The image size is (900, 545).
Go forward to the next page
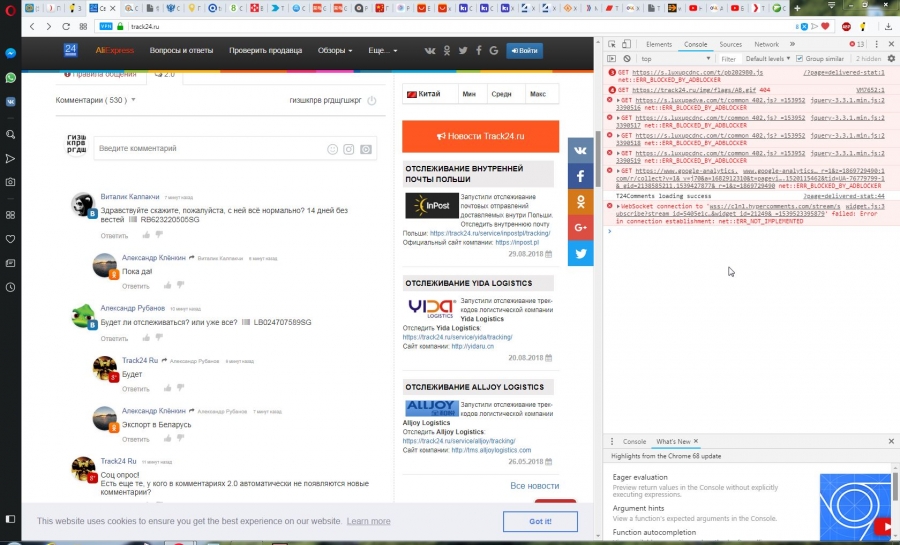tap(49, 26)
